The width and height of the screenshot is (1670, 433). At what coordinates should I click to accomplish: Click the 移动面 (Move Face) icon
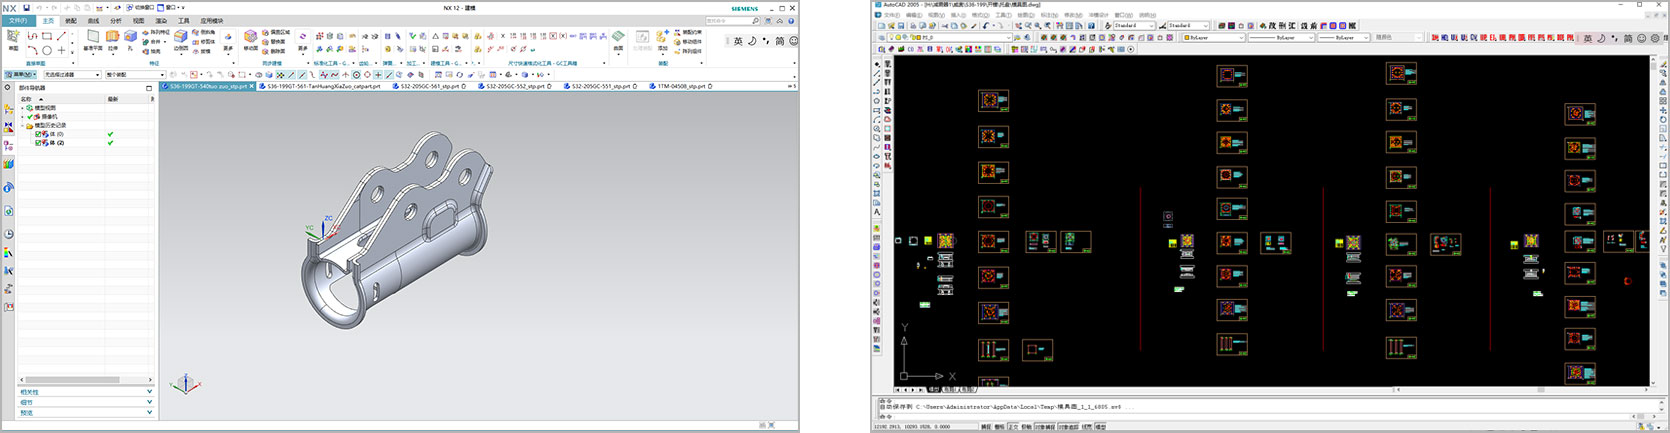tap(251, 38)
